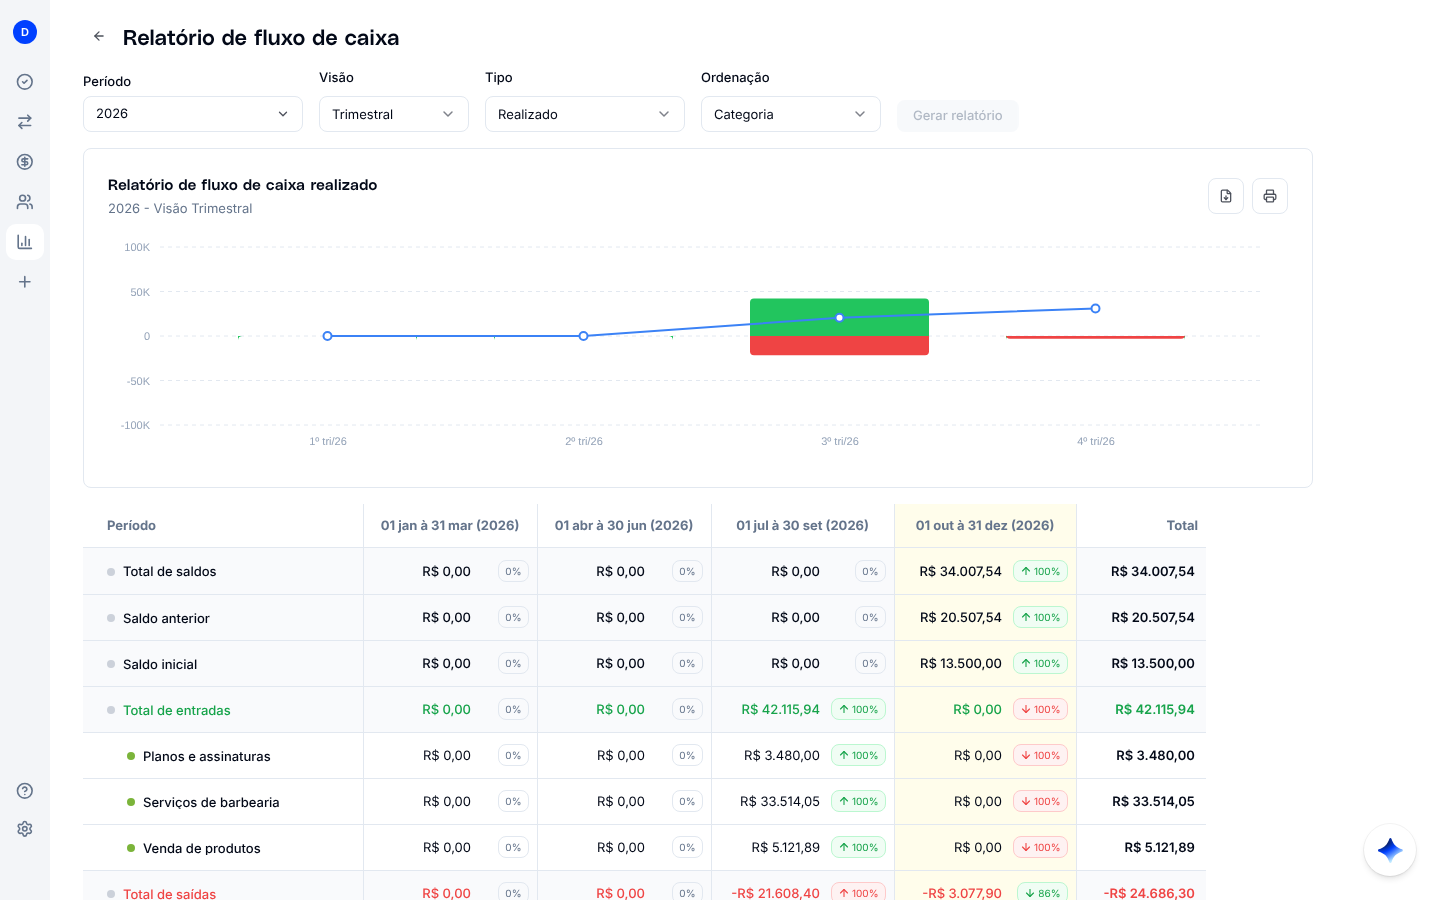Screen dimensions: 1440x900
Task: Click the 'Saldo inicial' row label
Action: pyautogui.click(x=160, y=664)
